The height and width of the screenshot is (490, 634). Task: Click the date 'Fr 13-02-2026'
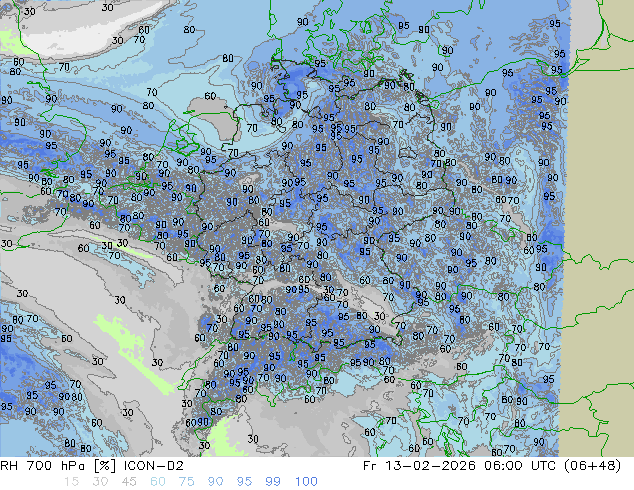coord(419,466)
